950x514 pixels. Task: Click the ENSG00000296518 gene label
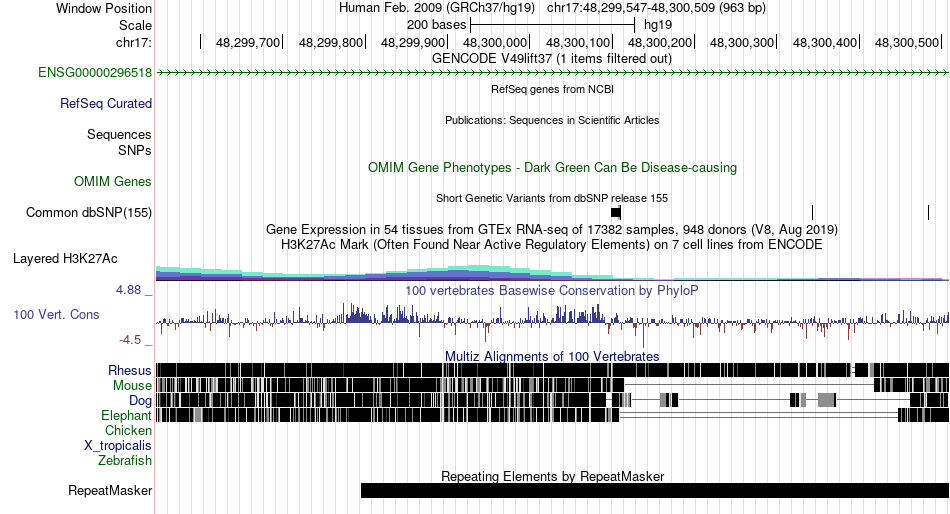coord(95,73)
